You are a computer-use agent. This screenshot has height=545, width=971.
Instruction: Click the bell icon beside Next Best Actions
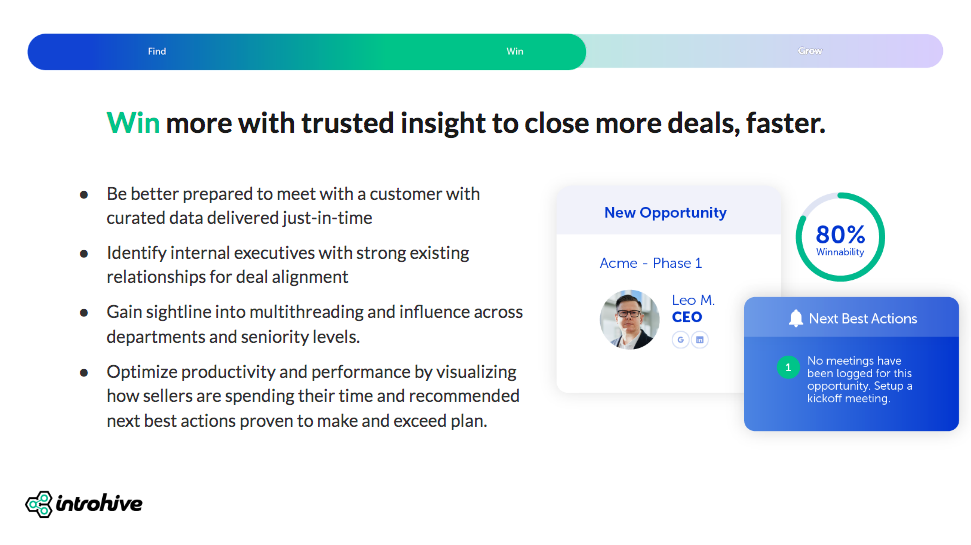pyautogui.click(x=796, y=318)
